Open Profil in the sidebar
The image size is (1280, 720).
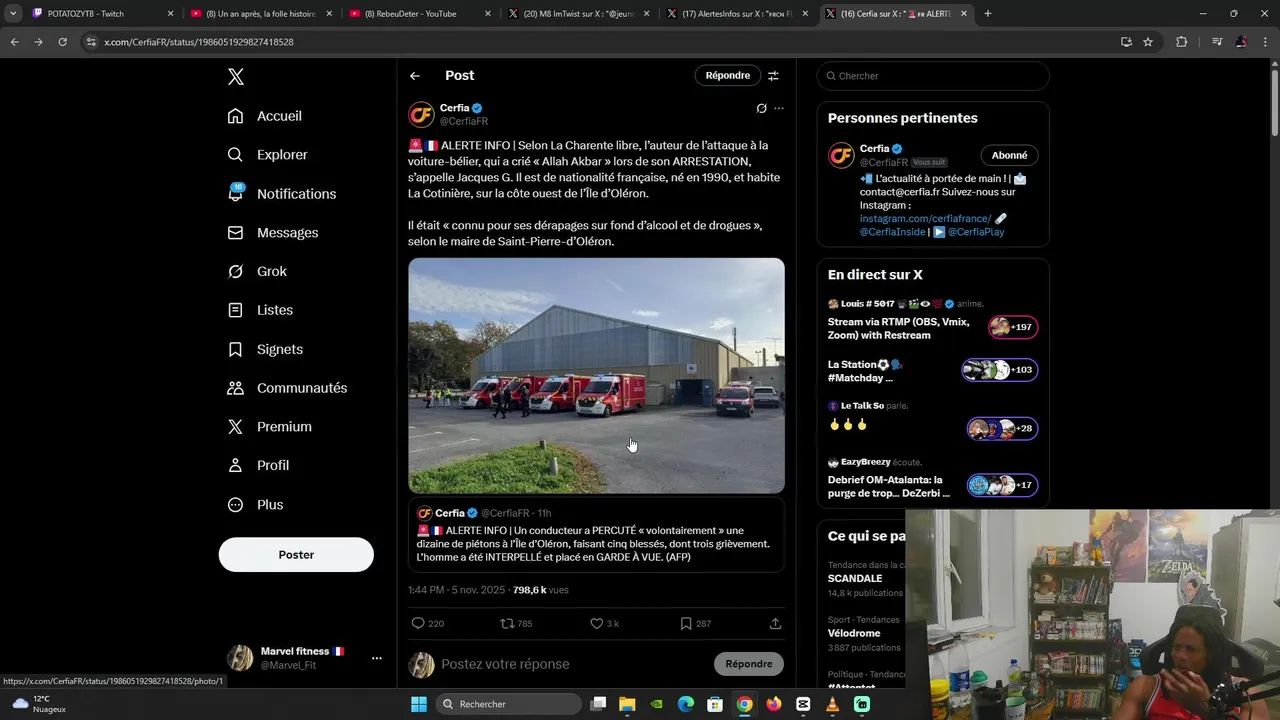258,466
